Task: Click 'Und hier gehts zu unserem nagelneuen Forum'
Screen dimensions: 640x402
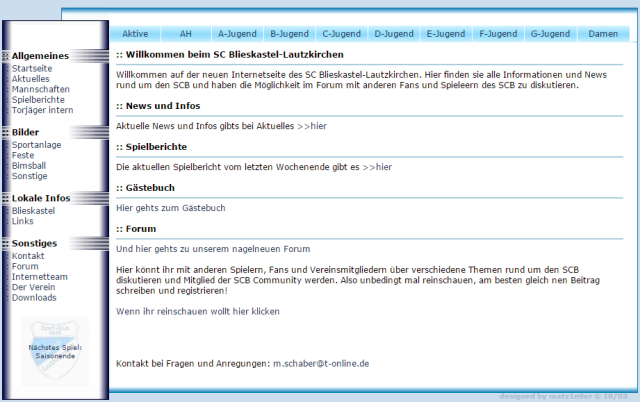Action: tap(213, 249)
